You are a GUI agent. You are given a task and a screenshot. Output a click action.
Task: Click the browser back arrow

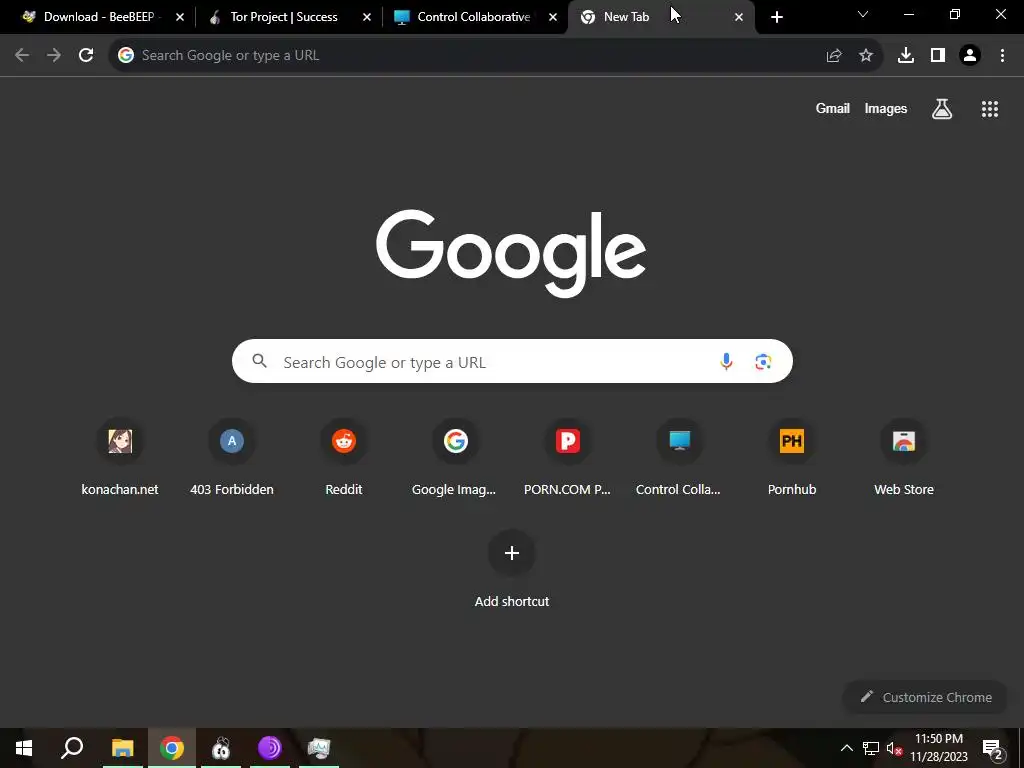pos(22,56)
